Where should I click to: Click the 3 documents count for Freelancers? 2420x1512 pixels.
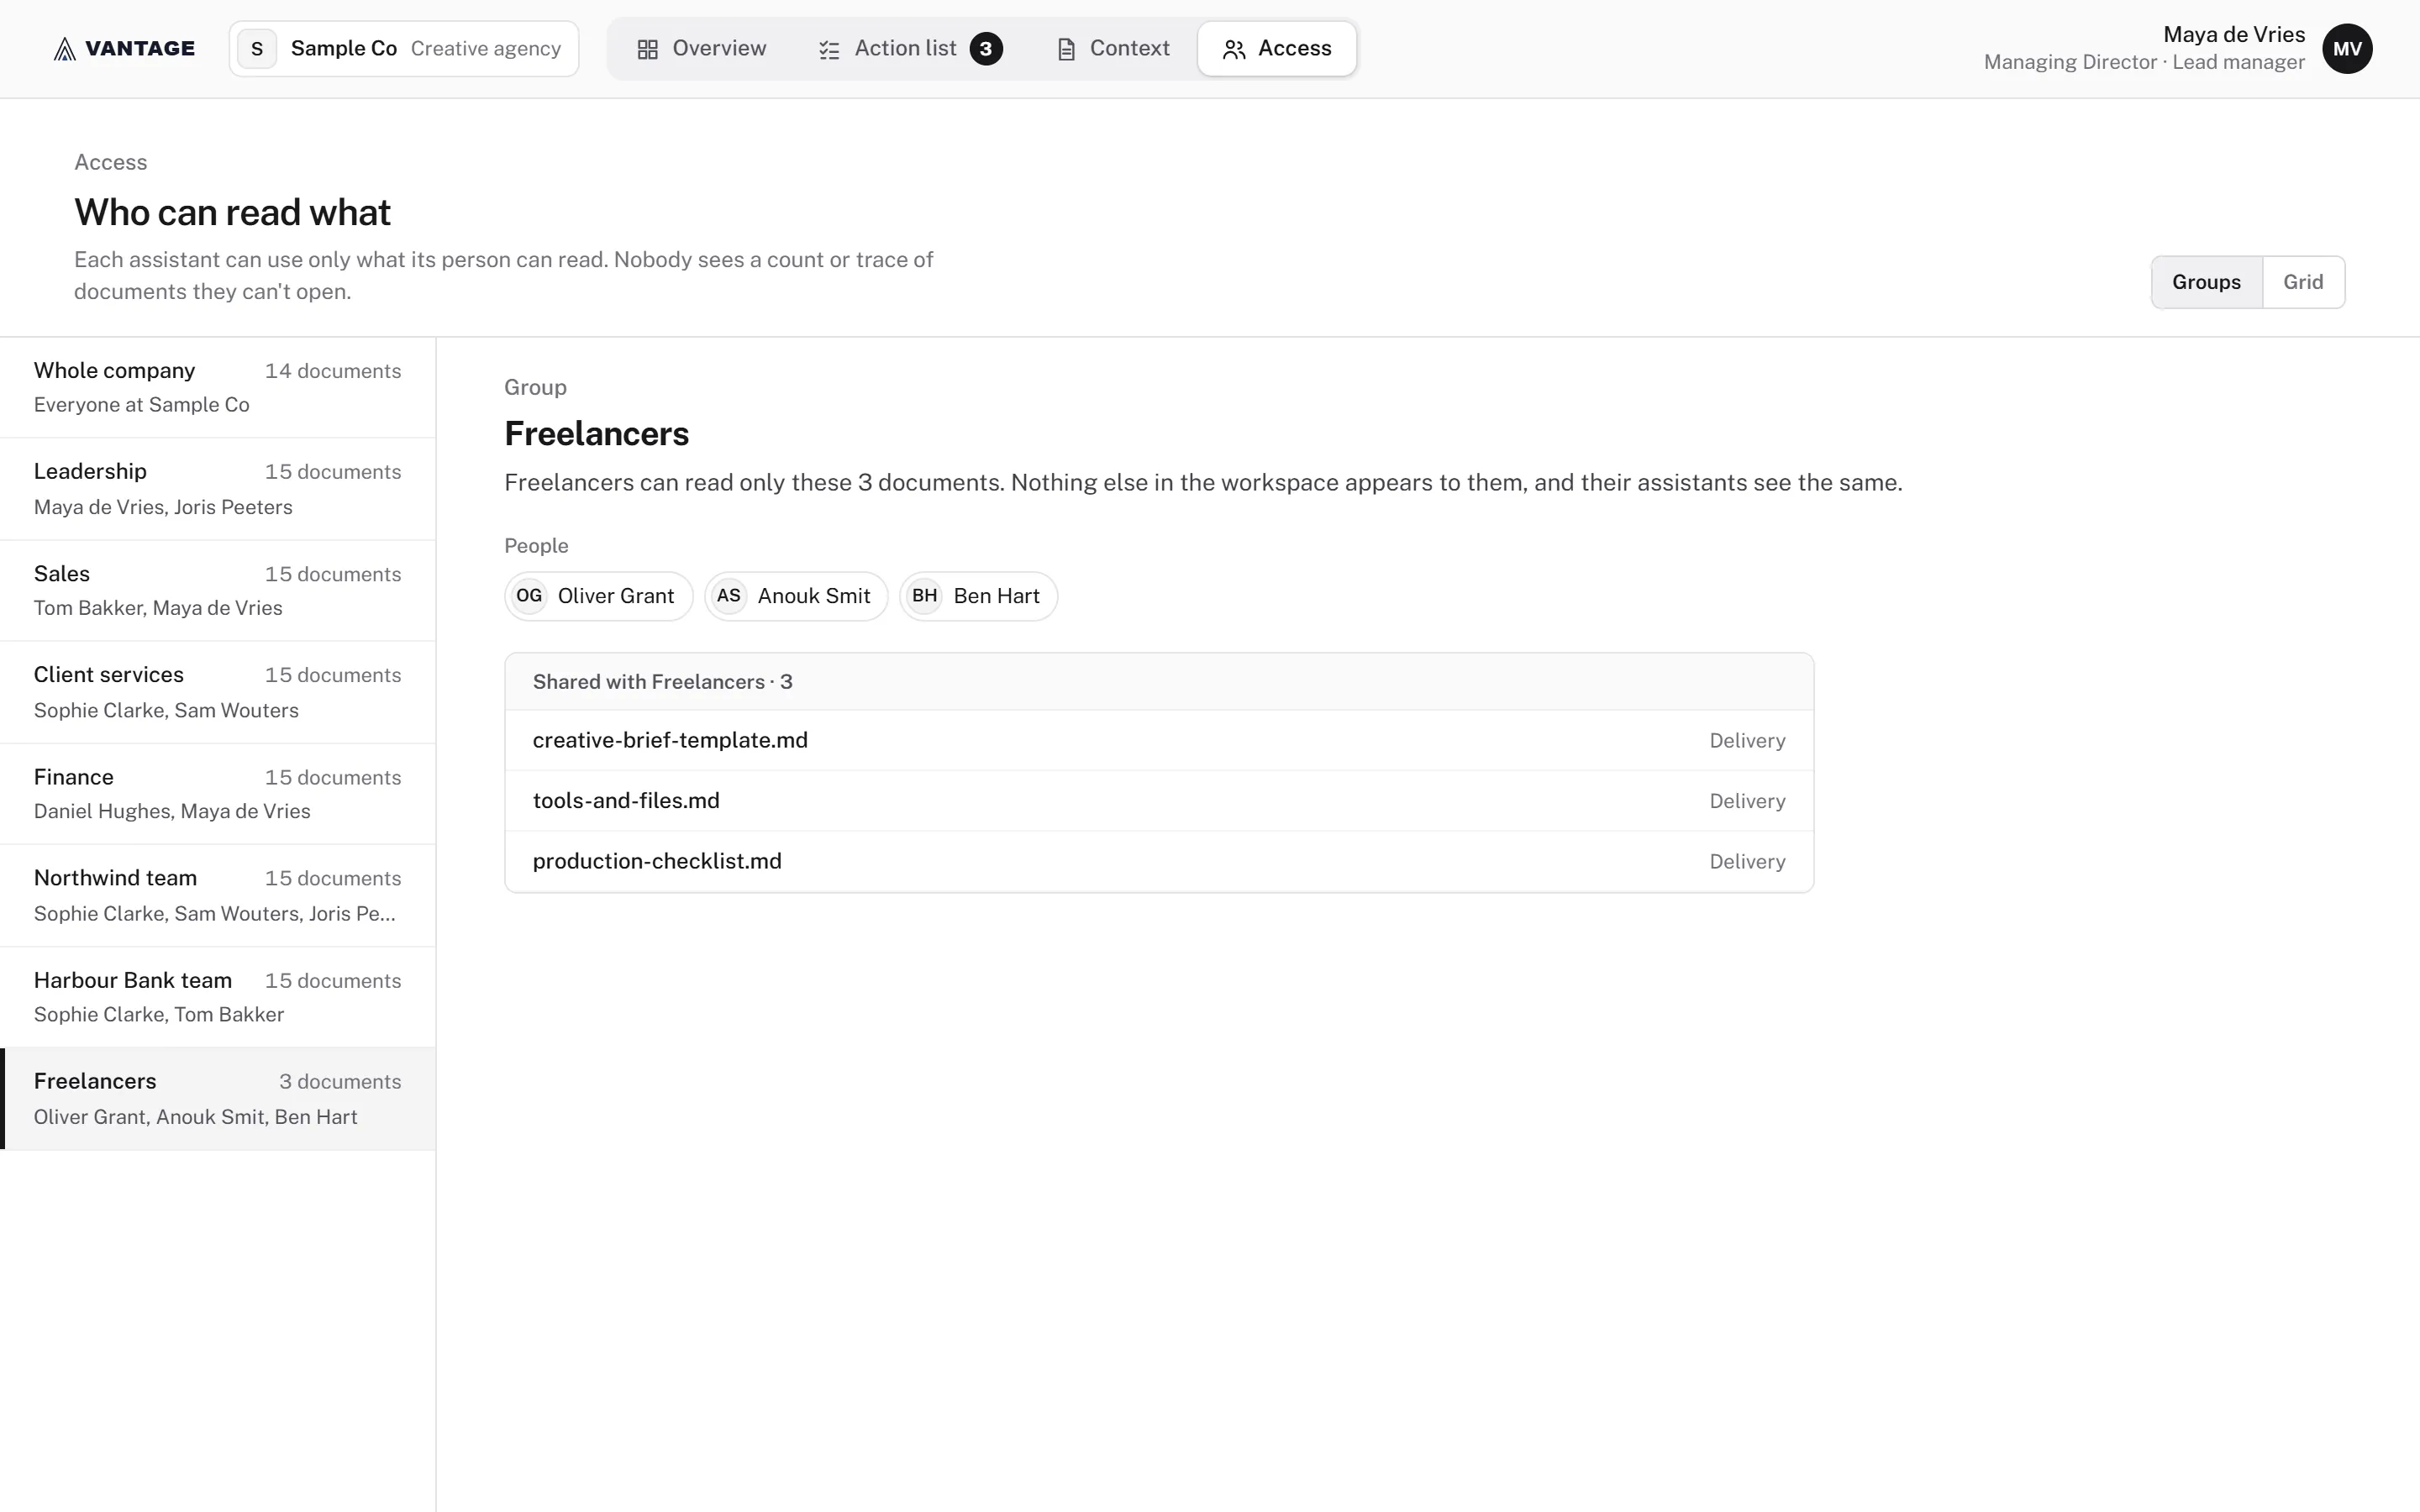coord(340,1082)
